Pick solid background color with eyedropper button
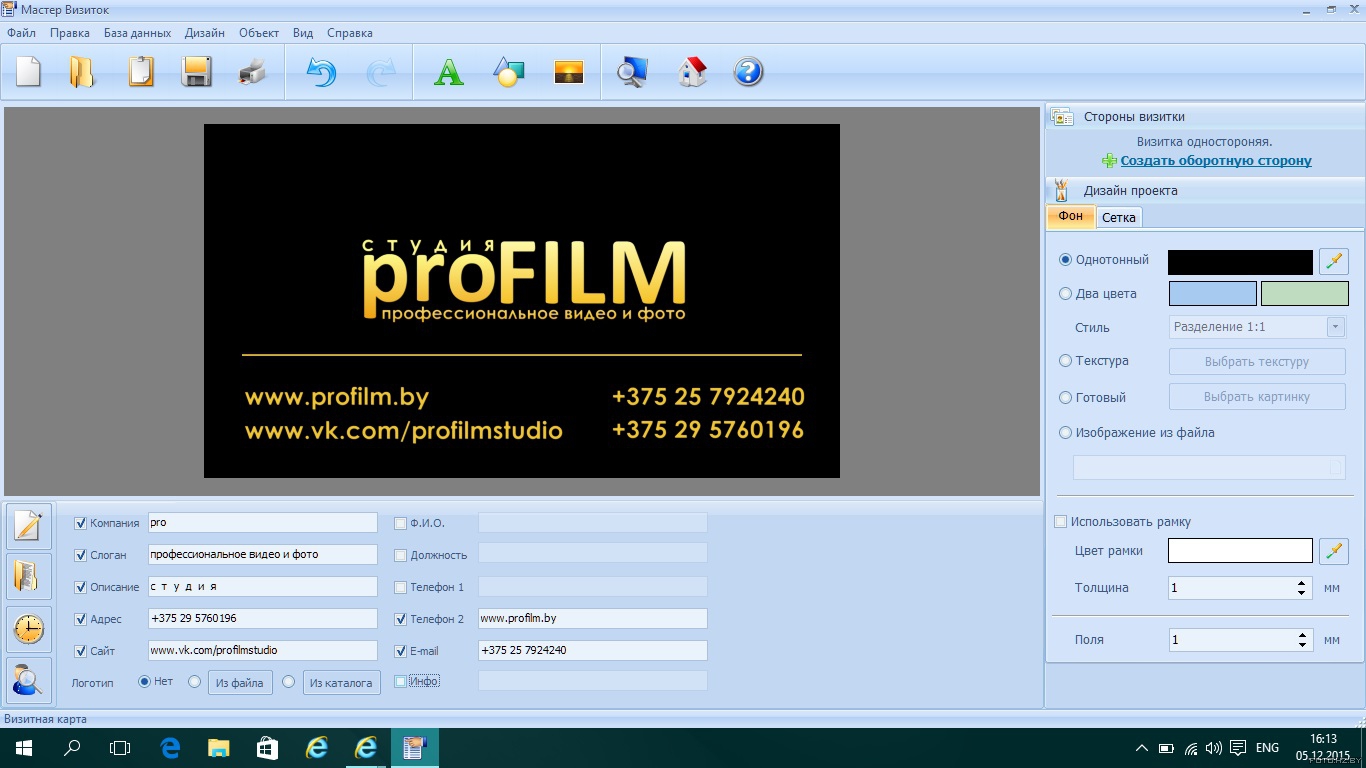Image resolution: width=1366 pixels, height=768 pixels. pos(1334,262)
